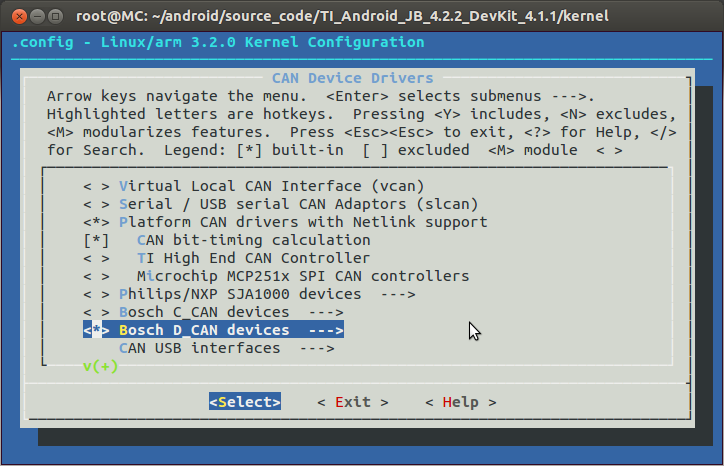Close the terminal window
The width and height of the screenshot is (724, 466).
point(19,17)
